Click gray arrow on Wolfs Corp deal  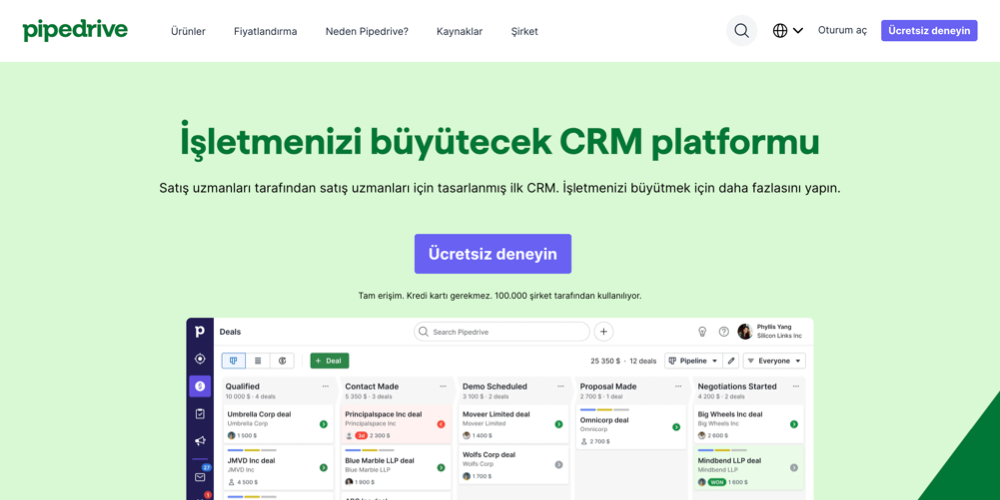[559, 465]
